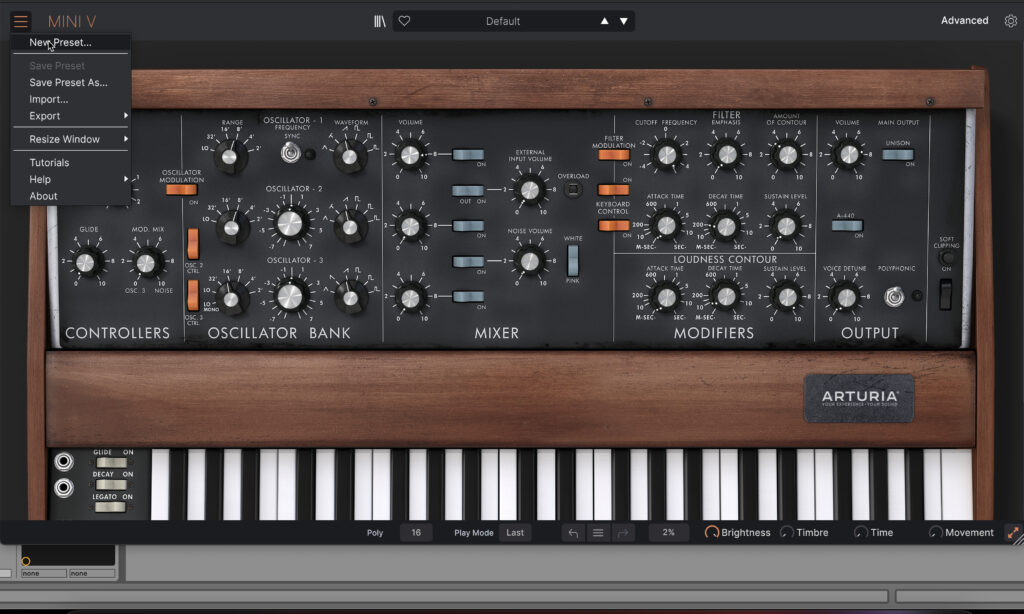Open the edit history list icon

point(598,533)
